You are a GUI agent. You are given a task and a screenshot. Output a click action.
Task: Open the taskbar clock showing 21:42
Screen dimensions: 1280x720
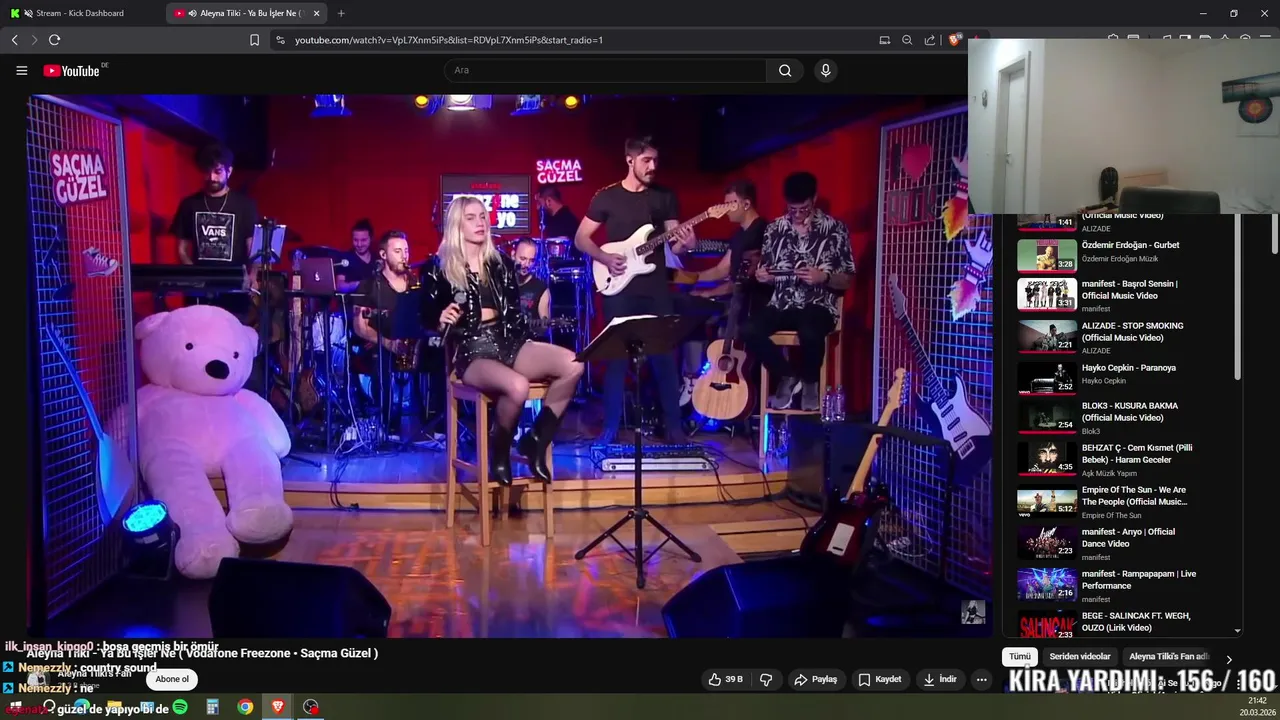click(1257, 707)
